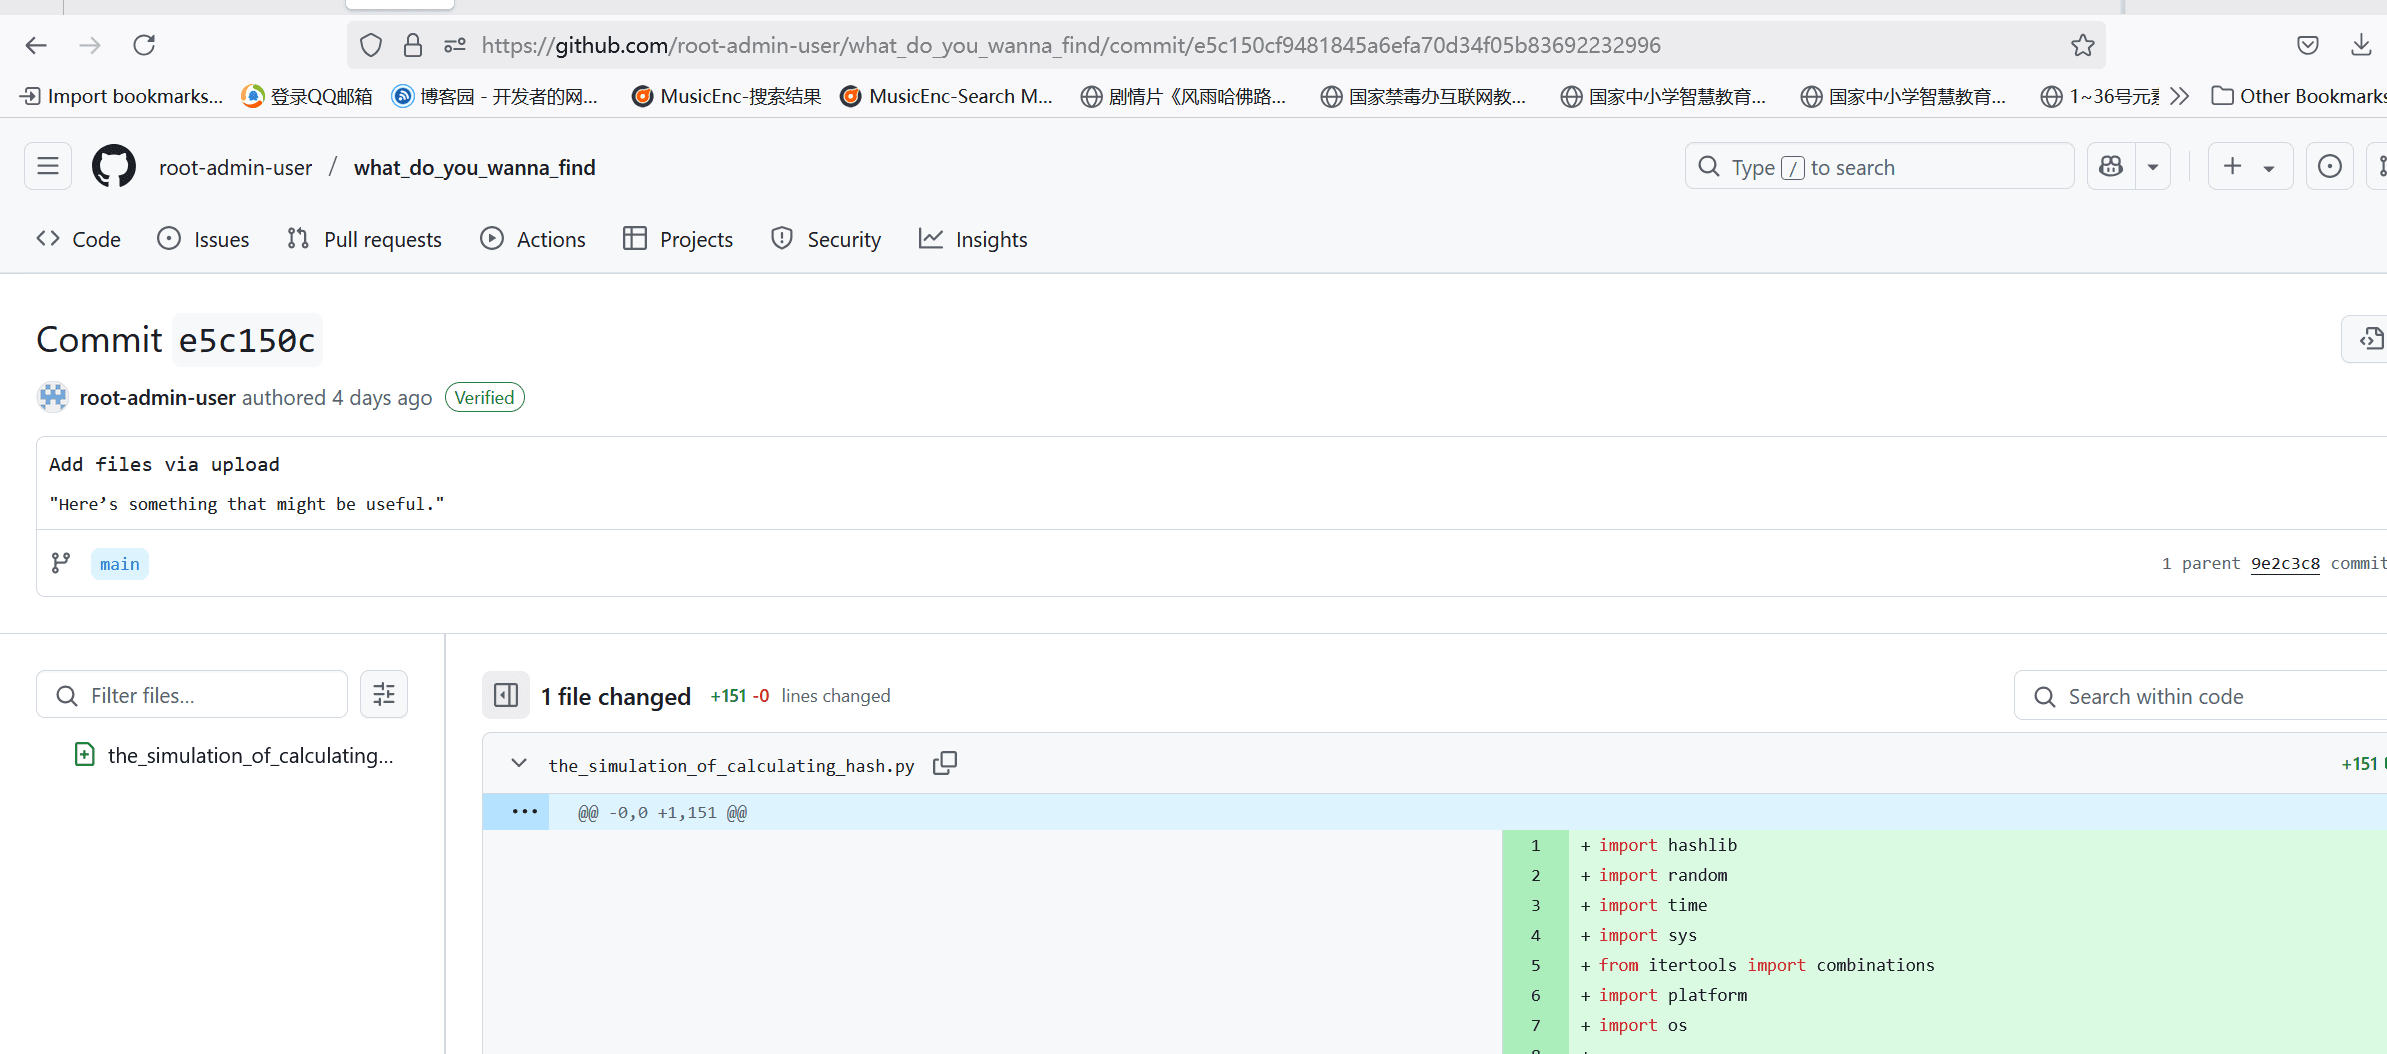This screenshot has width=2387, height=1054.
Task: Open the 登录QQ邮箱 bookmark
Action: point(308,96)
